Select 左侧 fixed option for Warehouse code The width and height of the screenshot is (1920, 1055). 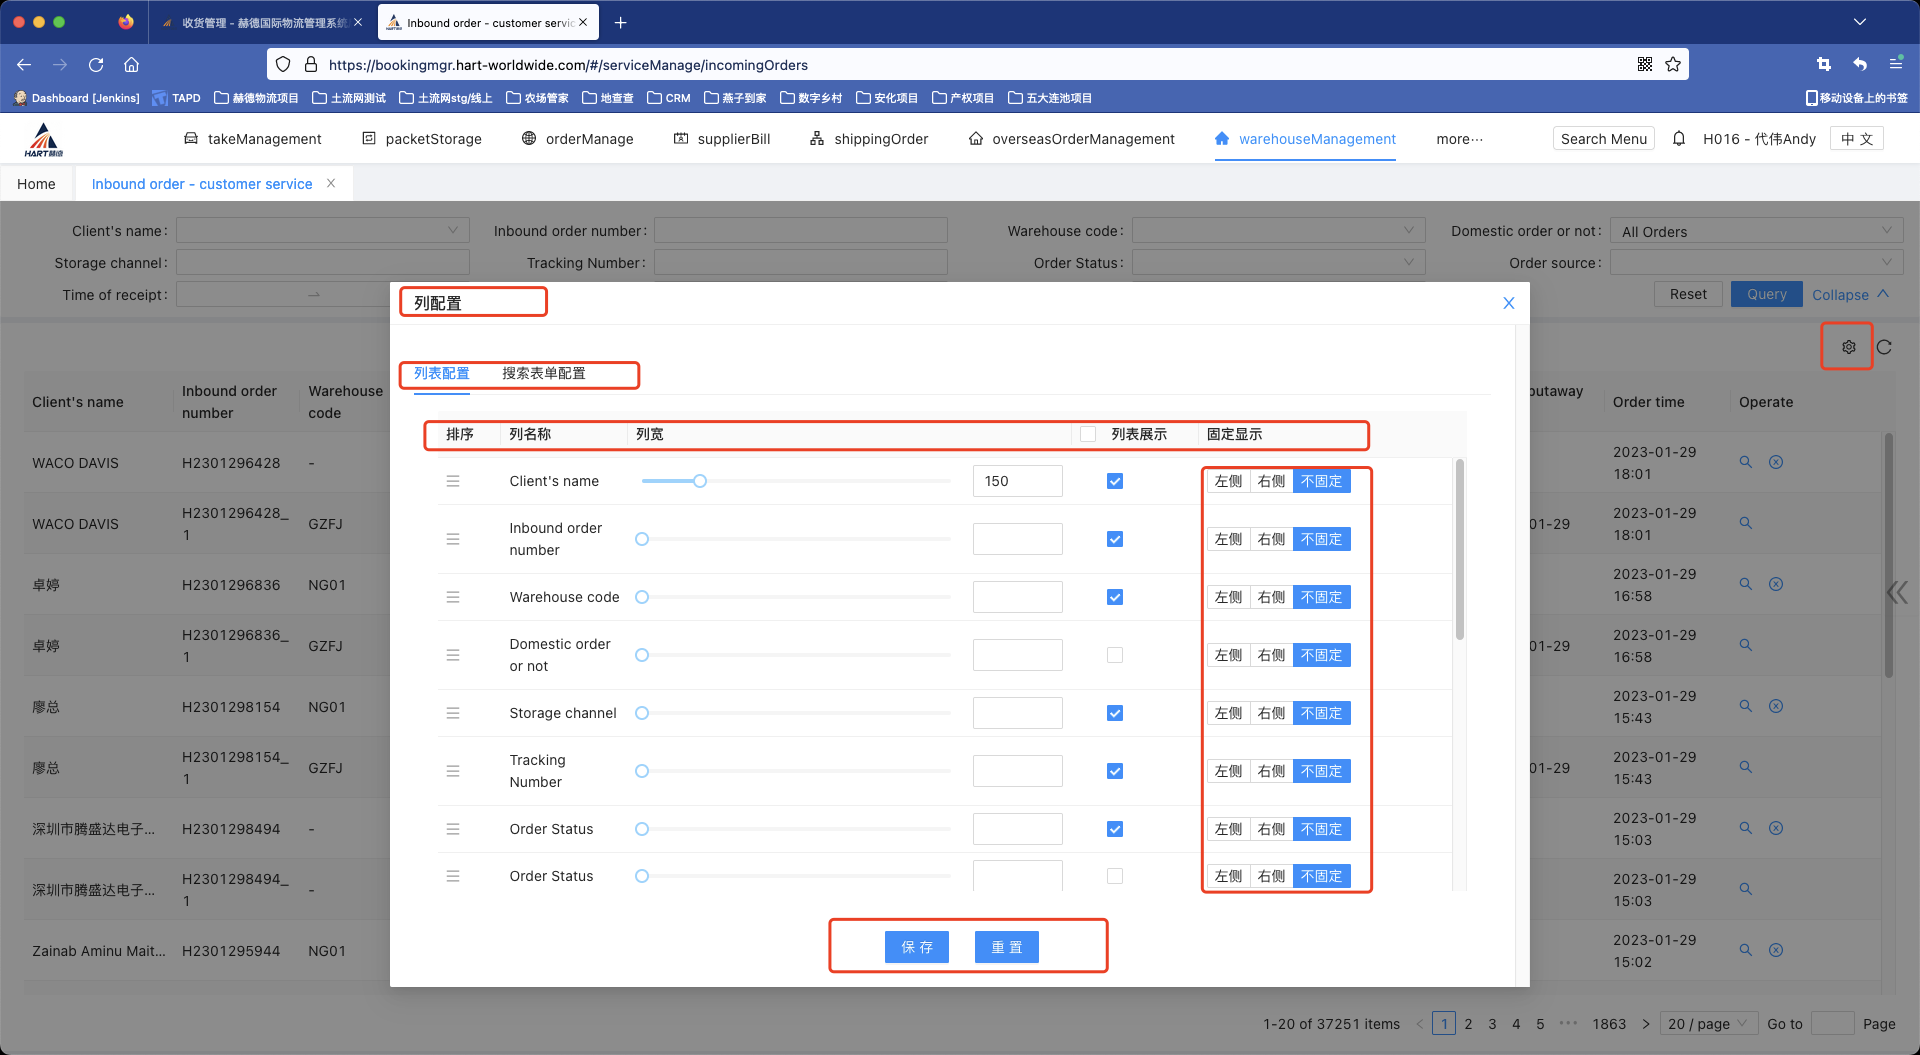pyautogui.click(x=1228, y=597)
